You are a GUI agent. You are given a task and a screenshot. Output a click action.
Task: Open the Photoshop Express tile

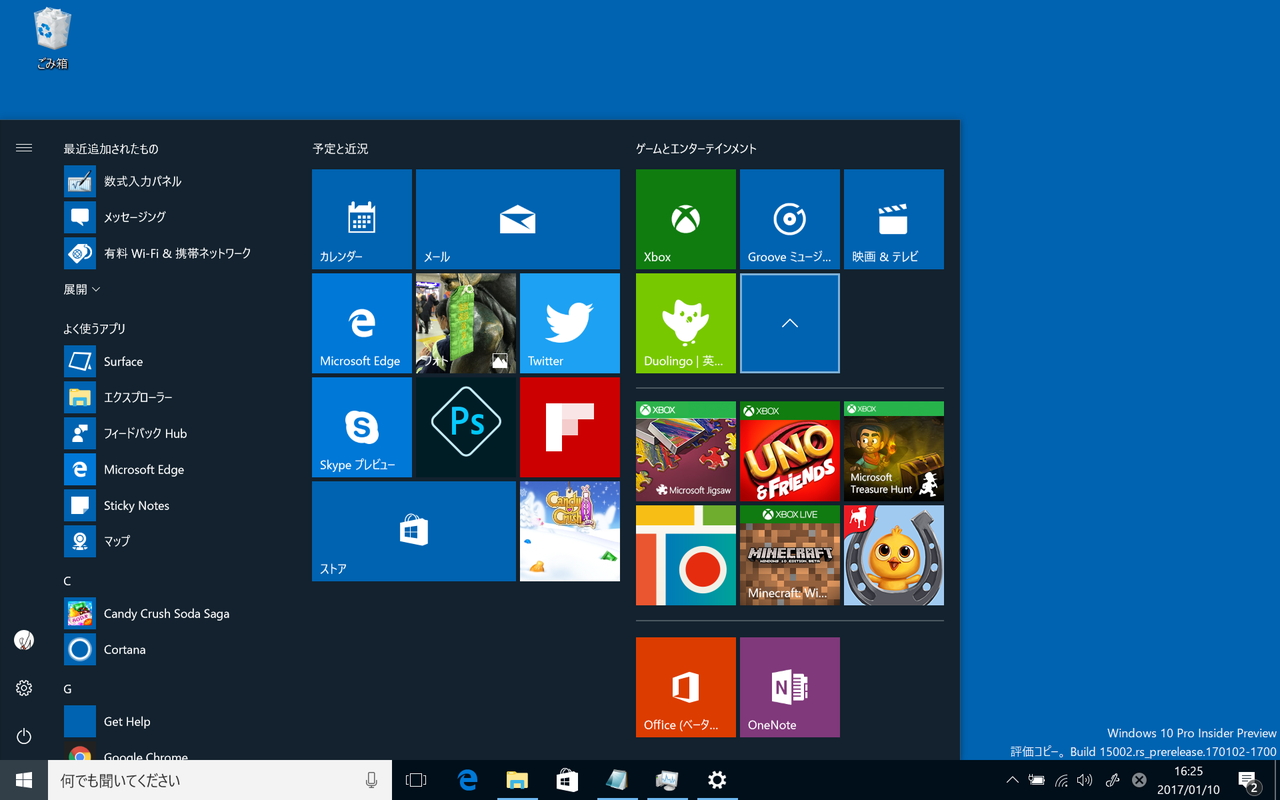[466, 427]
